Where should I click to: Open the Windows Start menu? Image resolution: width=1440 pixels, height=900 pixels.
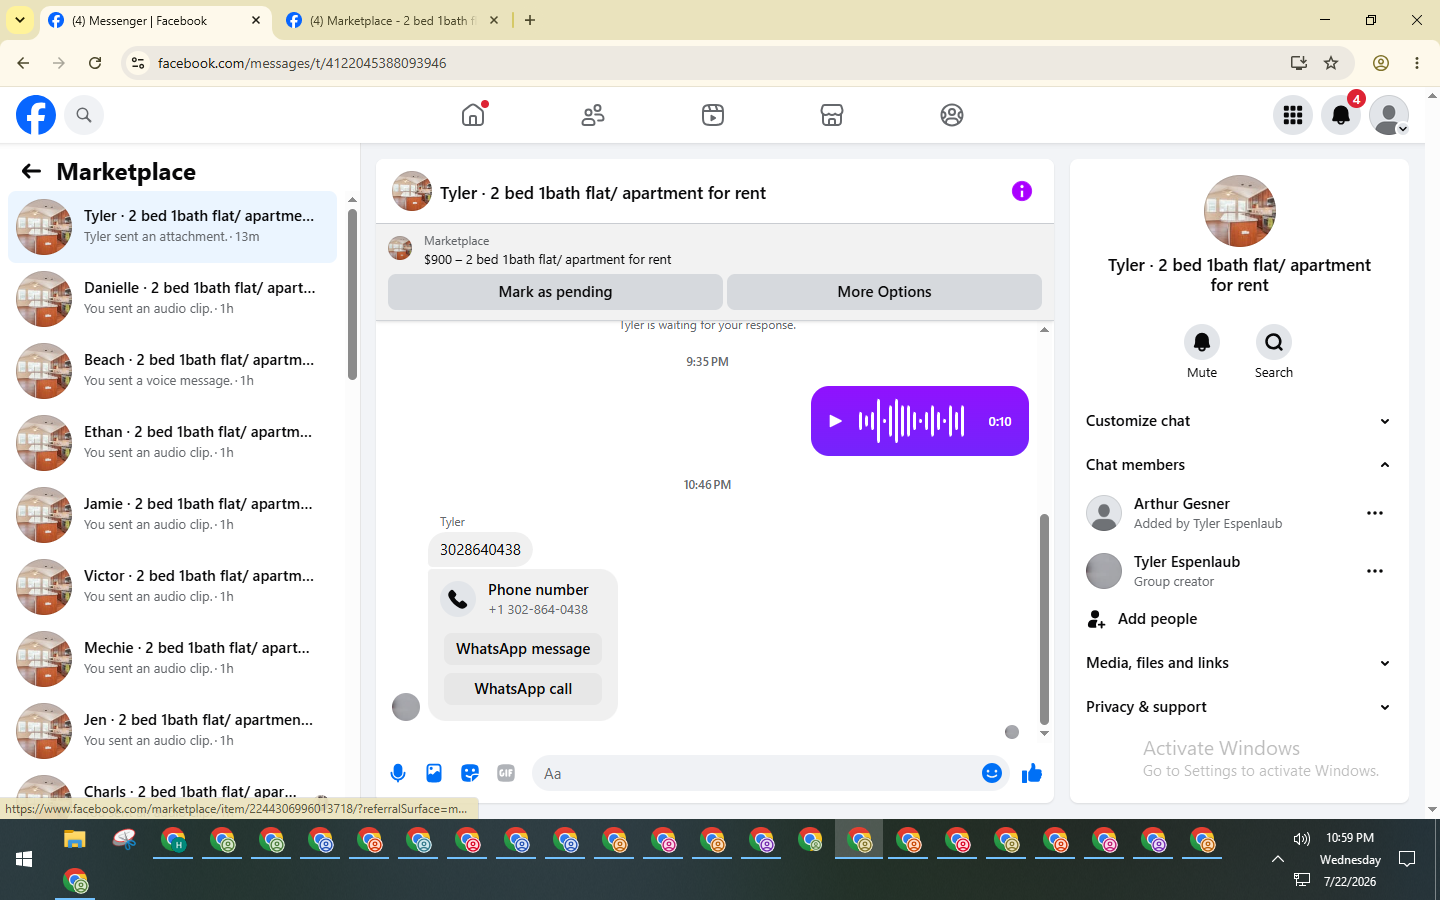[24, 859]
